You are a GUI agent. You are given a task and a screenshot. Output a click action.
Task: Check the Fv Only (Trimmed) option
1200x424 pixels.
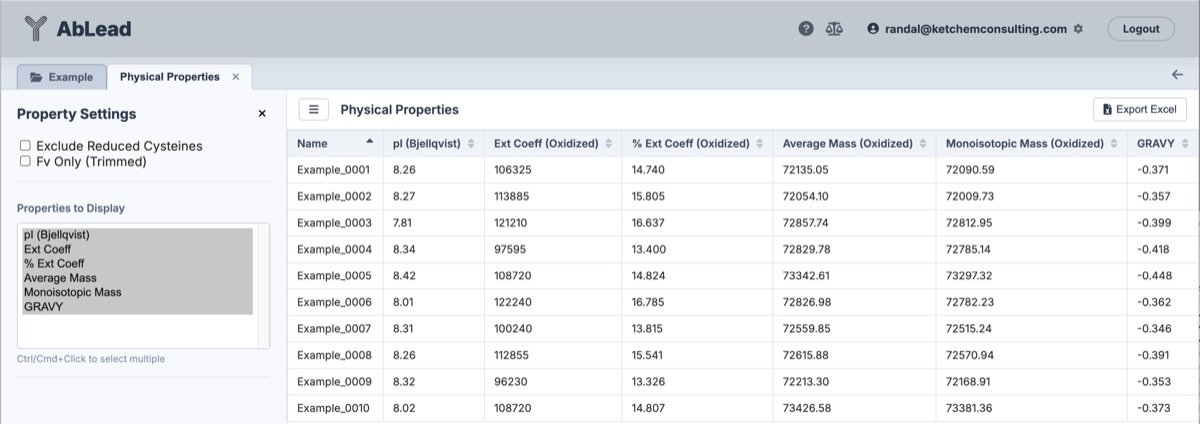point(26,161)
